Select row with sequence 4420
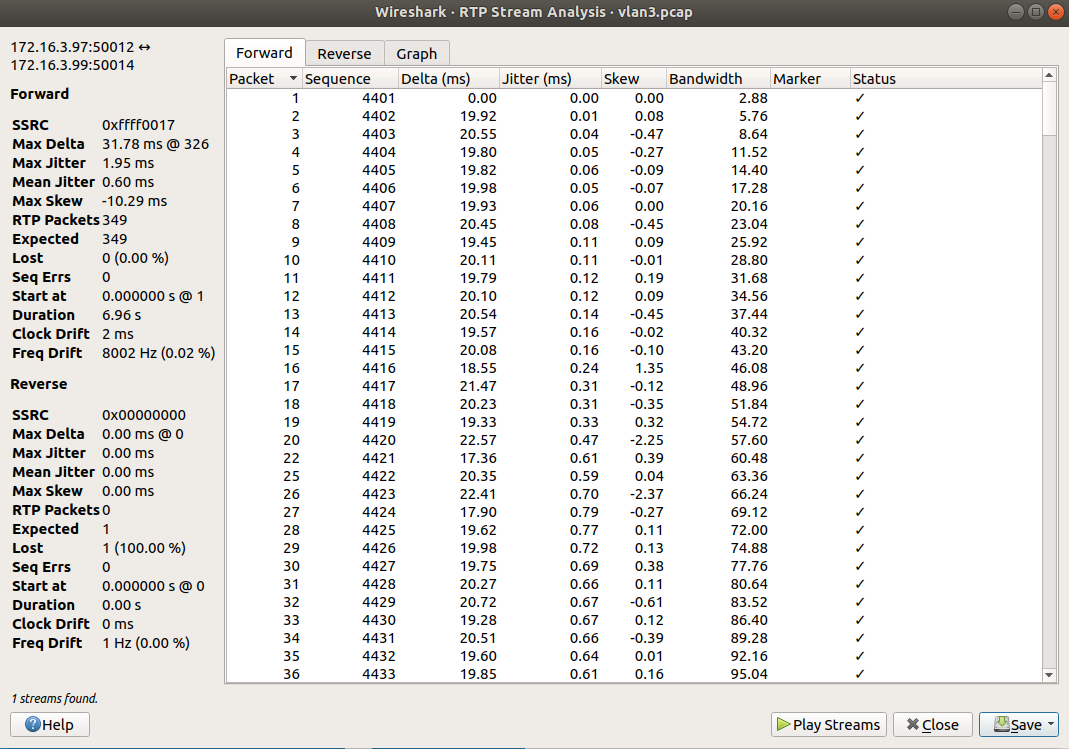 [634, 440]
